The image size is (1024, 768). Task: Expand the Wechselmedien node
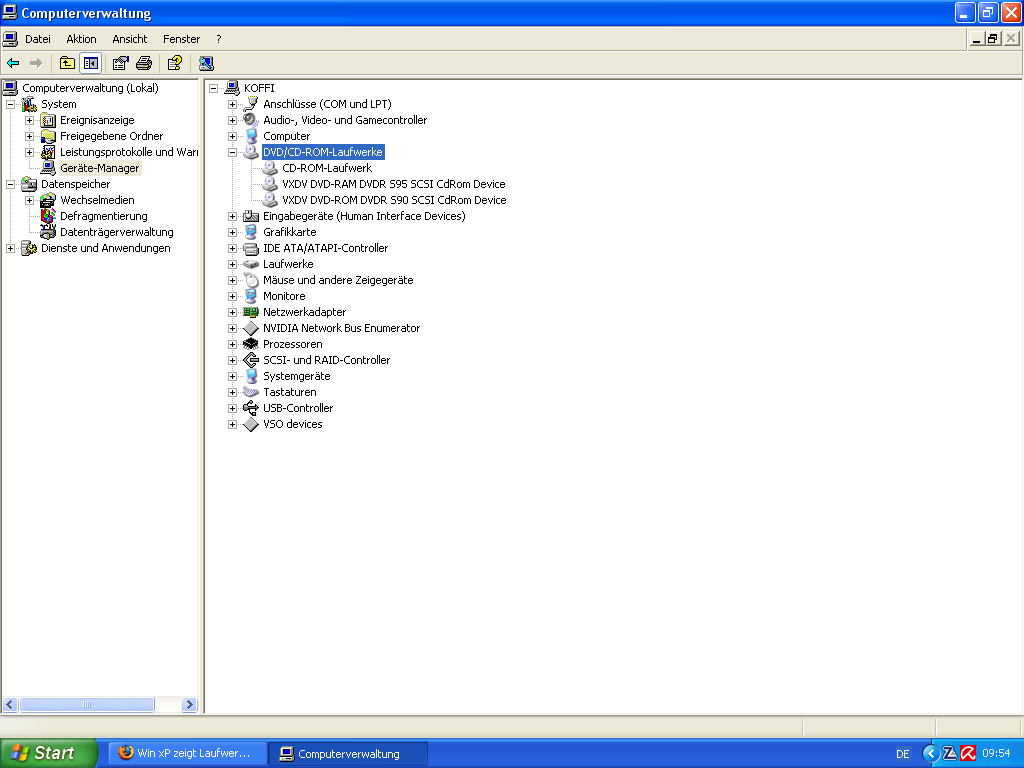[x=29, y=200]
